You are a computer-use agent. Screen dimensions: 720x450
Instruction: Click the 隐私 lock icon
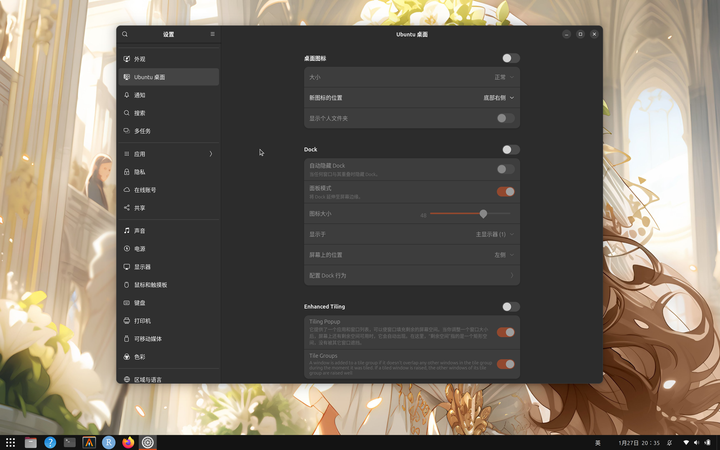click(127, 171)
